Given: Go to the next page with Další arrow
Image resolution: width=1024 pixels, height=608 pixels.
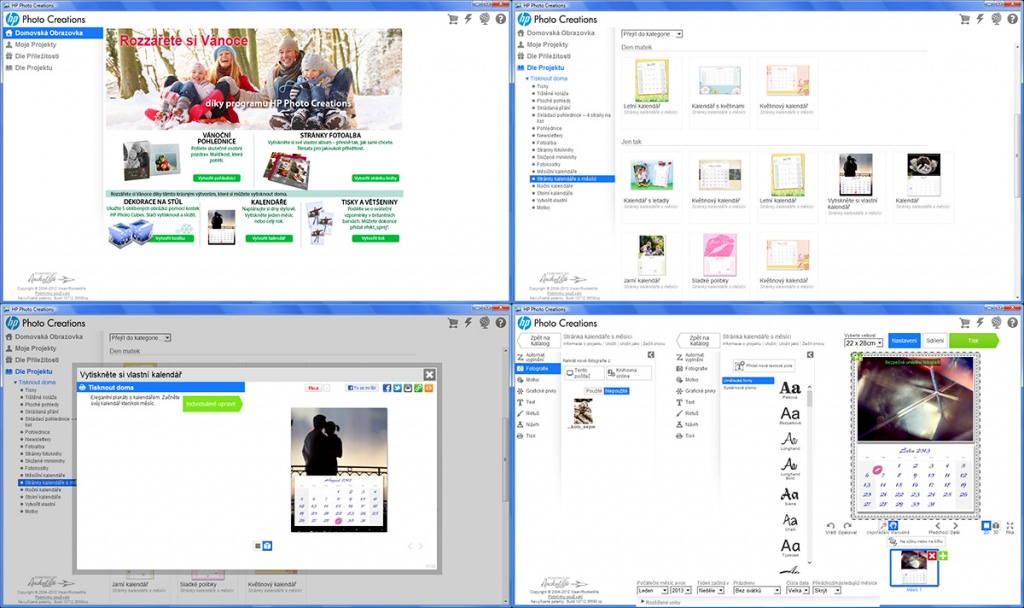Looking at the screenshot, I should (955, 525).
